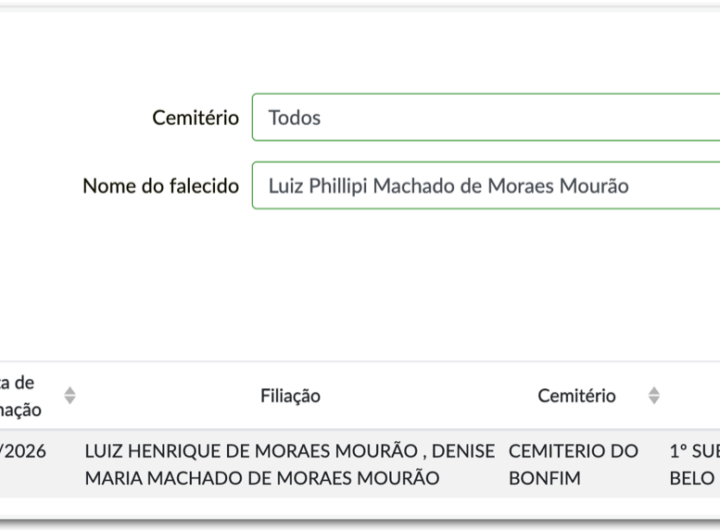Click the Cemitério form label
The width and height of the screenshot is (720, 530).
195,118
